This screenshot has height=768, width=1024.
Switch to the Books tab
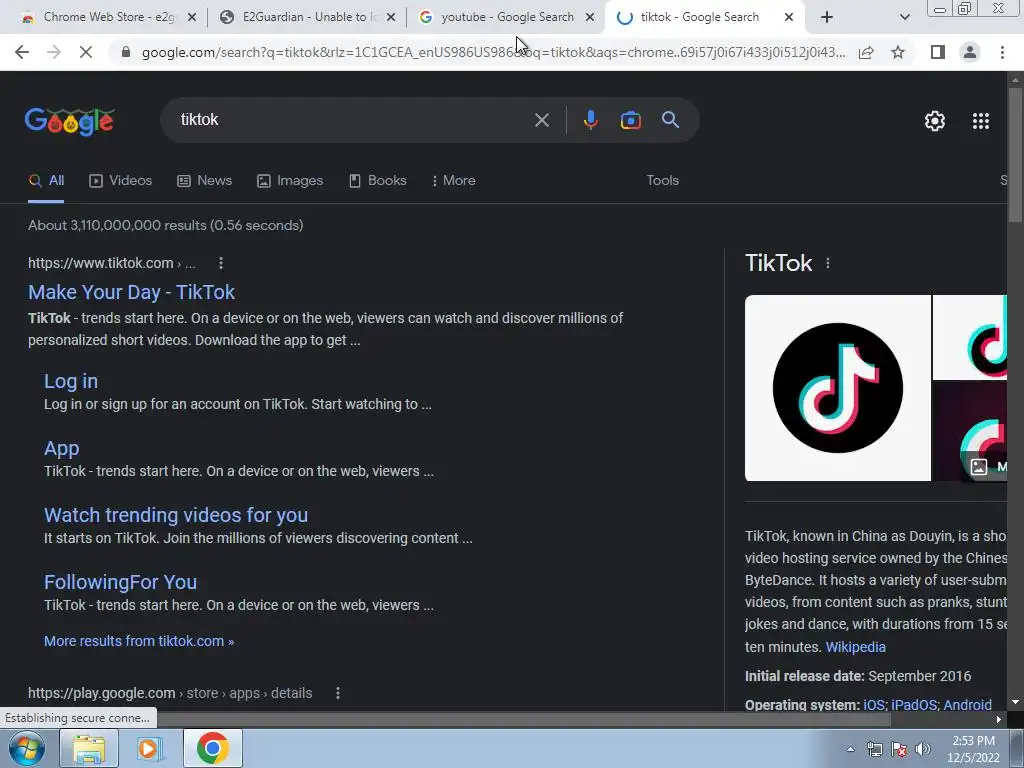tap(377, 181)
